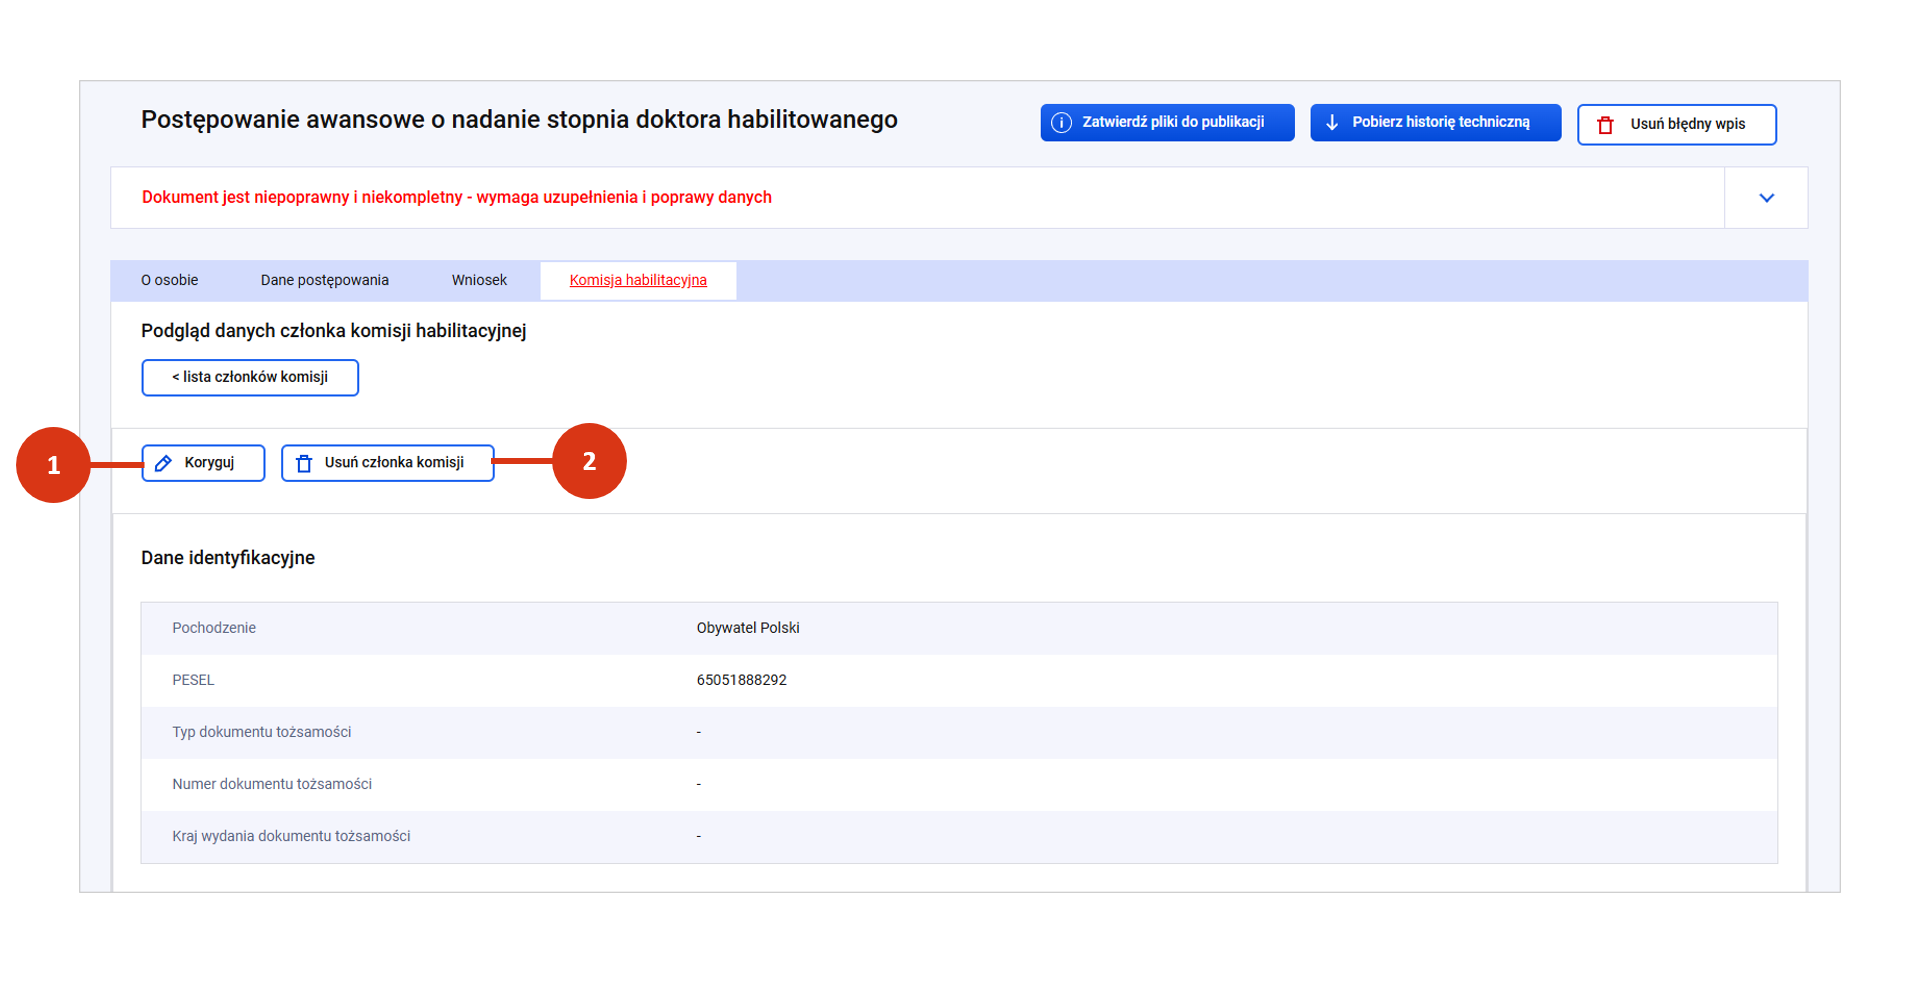1918x981 pixels.
Task: Select the Komisja habilitacyjna tab
Action: 638,281
